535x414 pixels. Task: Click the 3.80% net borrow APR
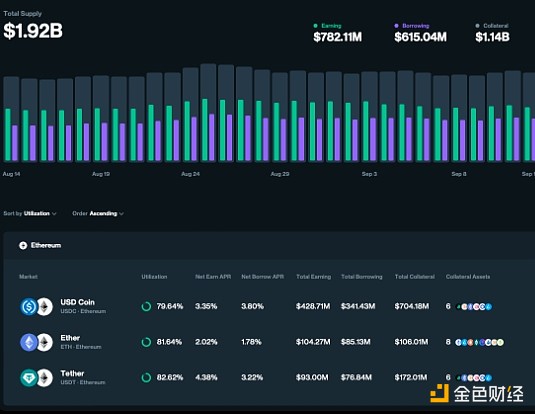pyautogui.click(x=252, y=306)
